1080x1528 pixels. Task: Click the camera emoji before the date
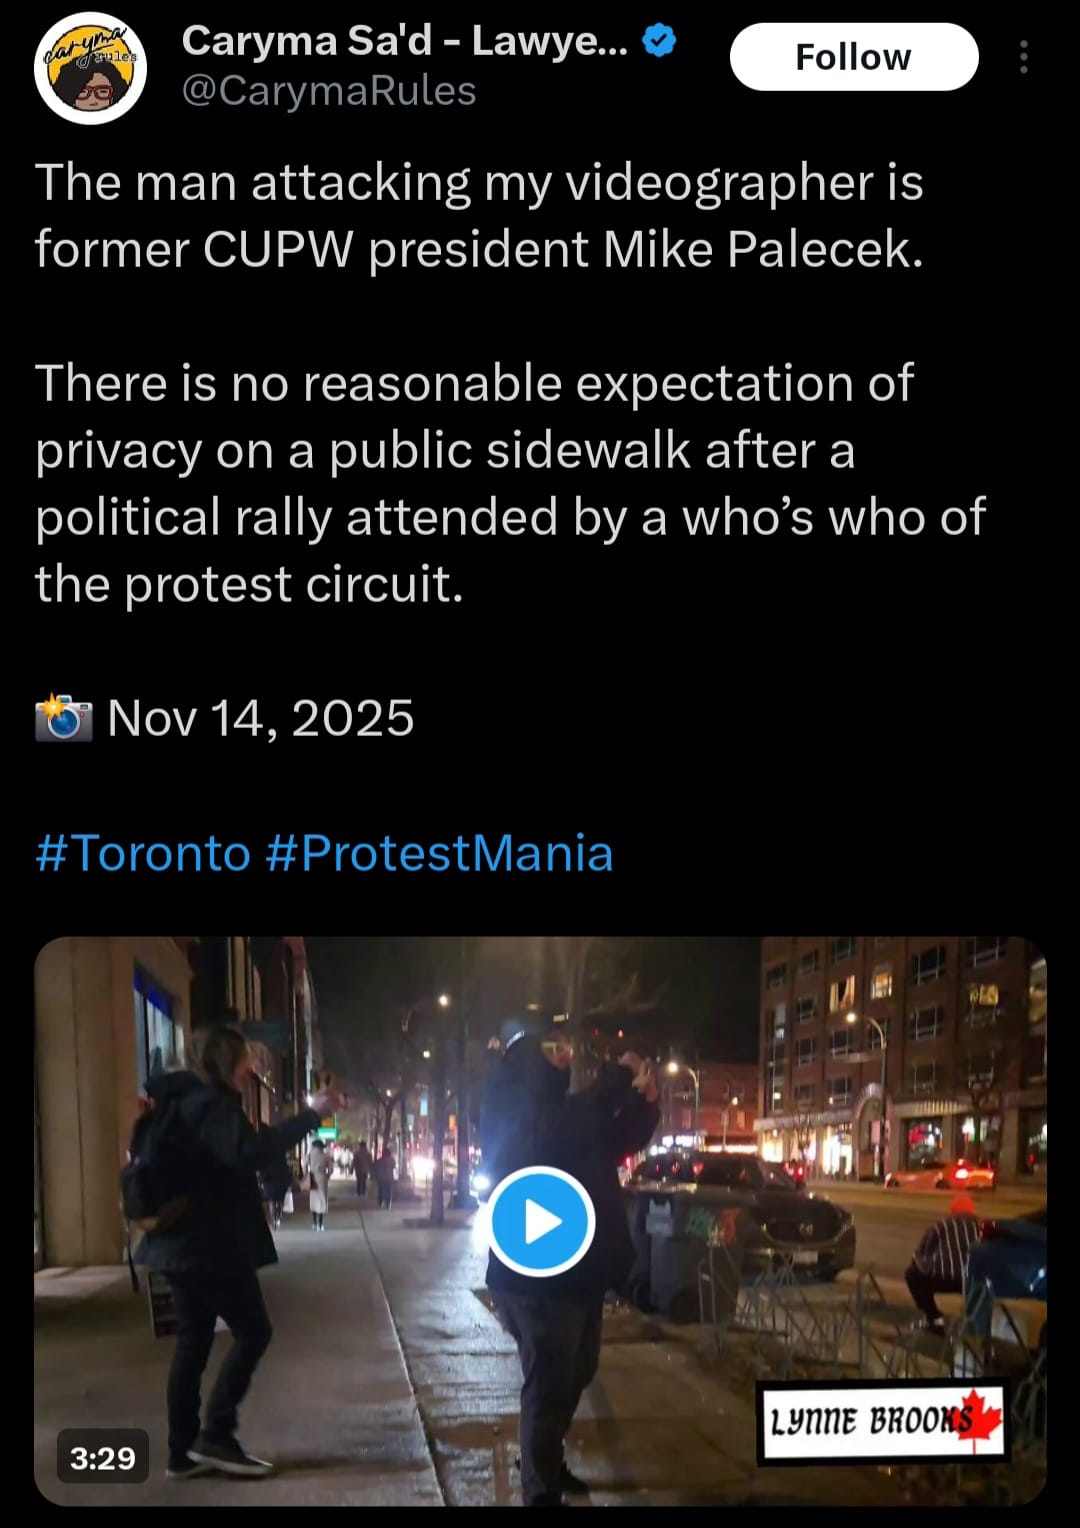pyautogui.click(x=63, y=718)
